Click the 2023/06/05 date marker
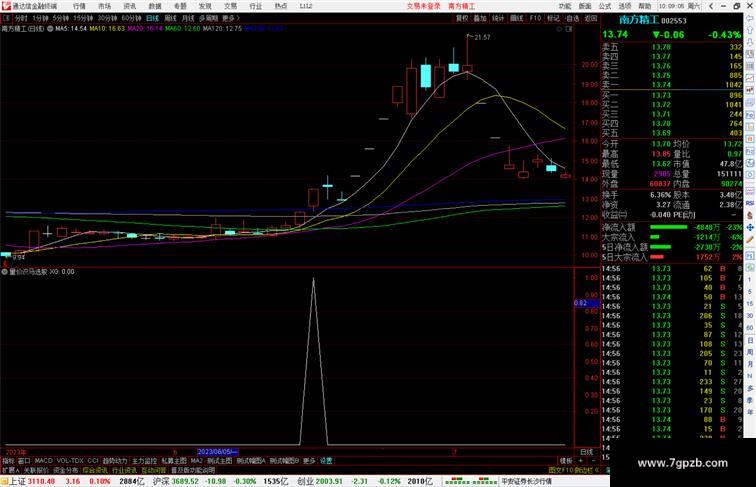 point(217,452)
